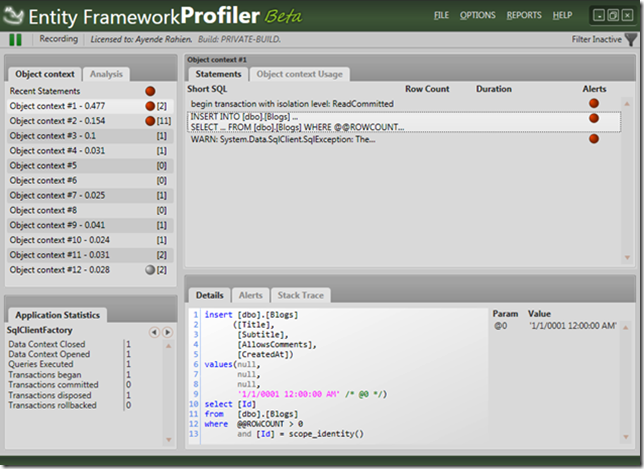Select Object context #9 - 0.041
Screen dimensions: 644x469
click(90, 225)
